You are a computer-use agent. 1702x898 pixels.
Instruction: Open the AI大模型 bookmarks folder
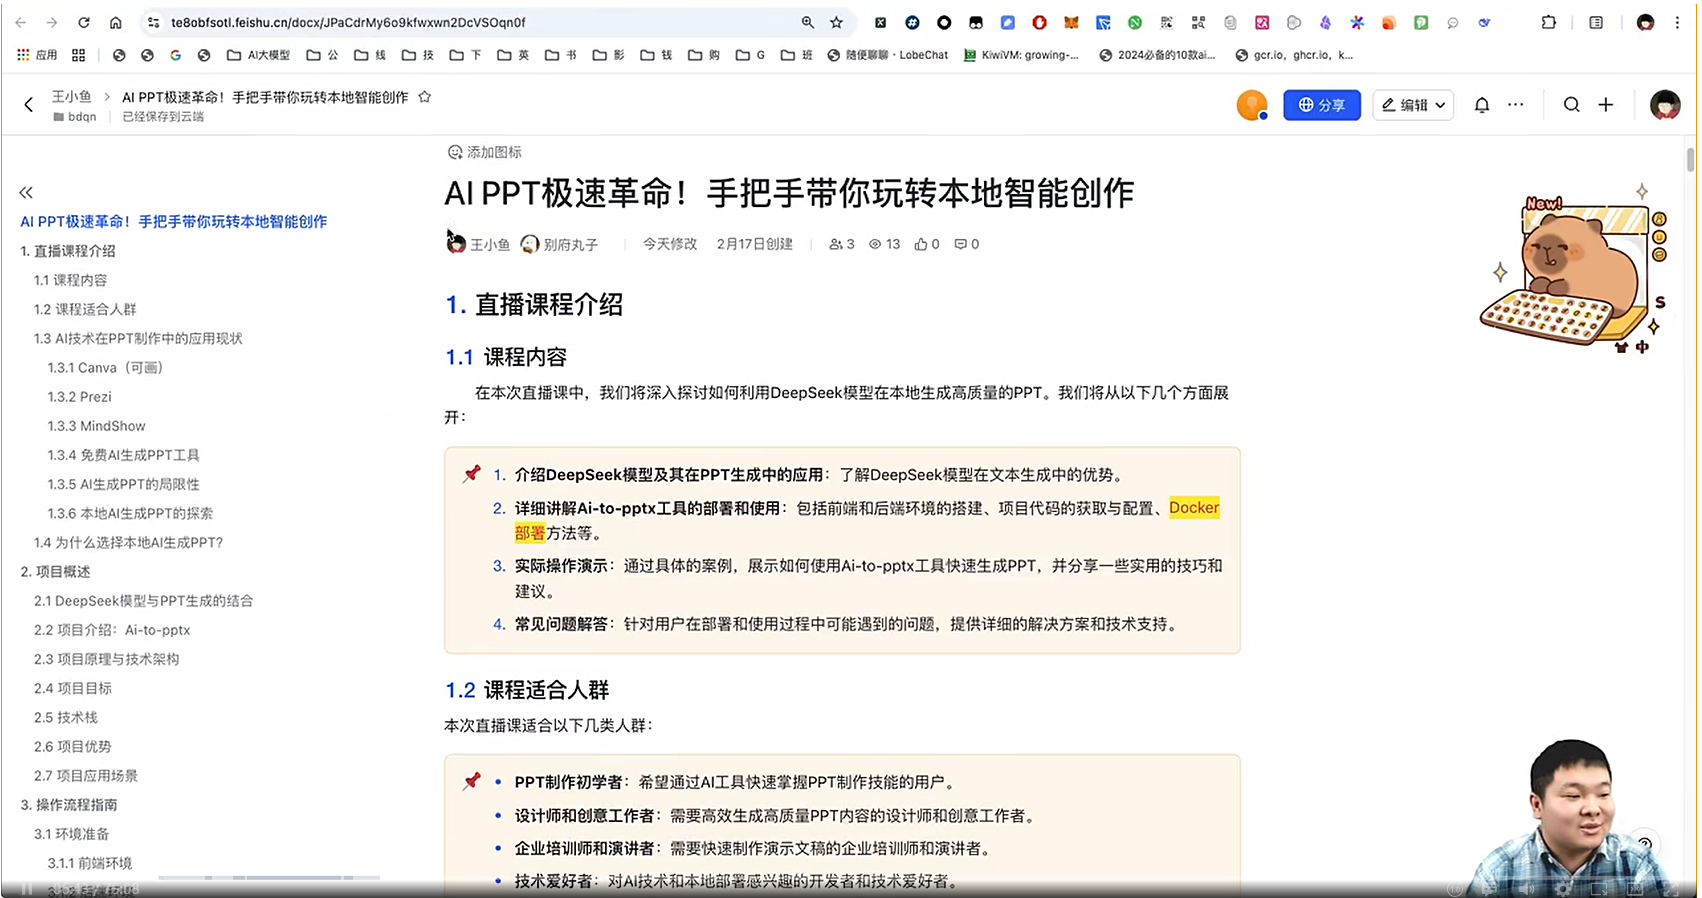click(x=258, y=55)
